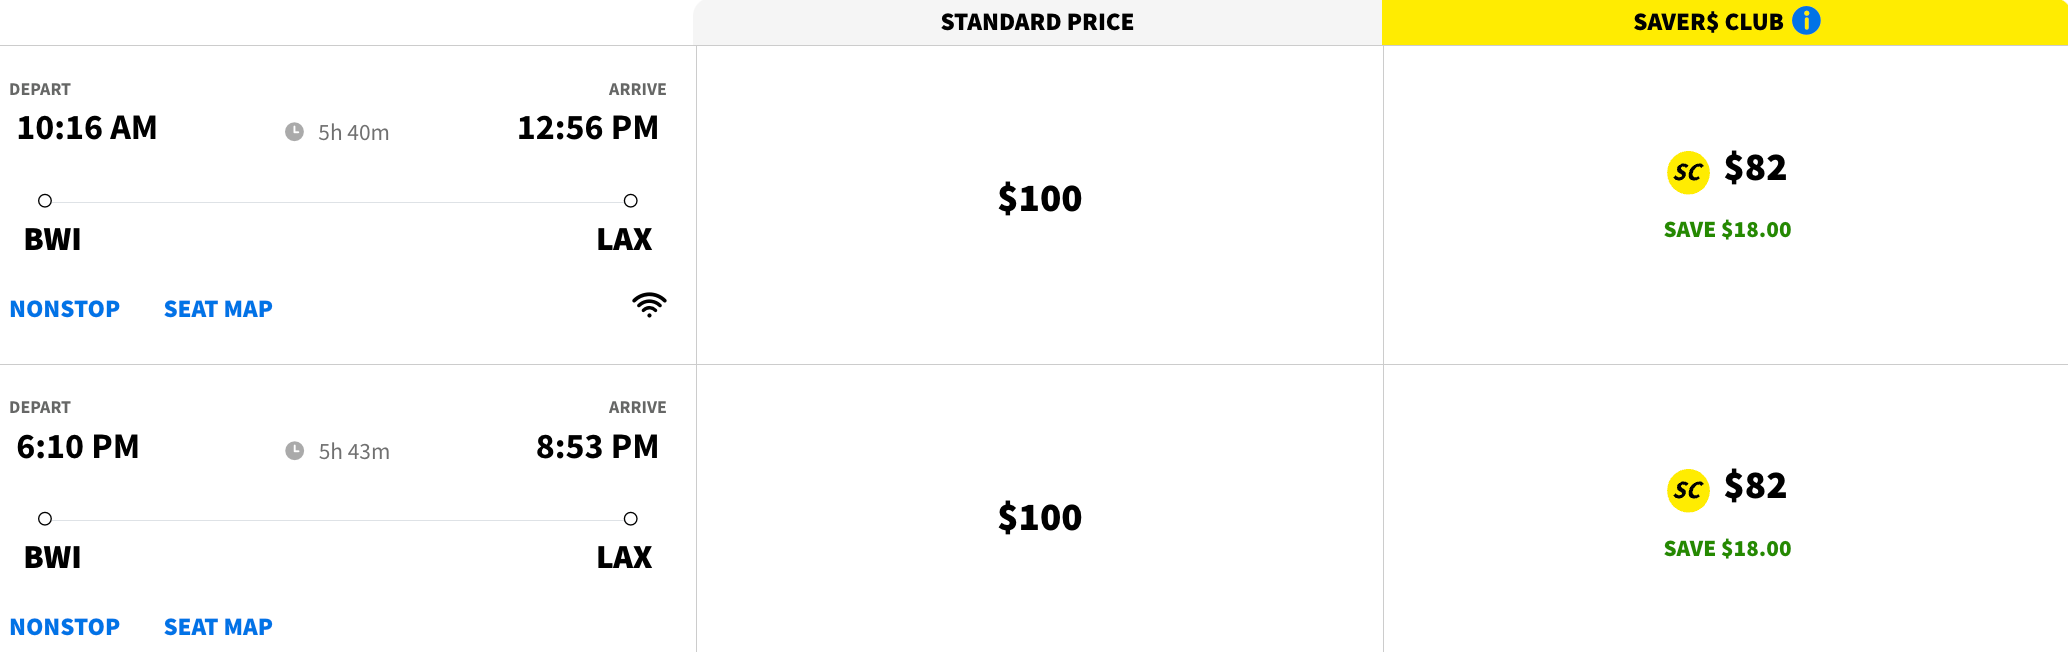
Task: Open the NONSTOP details for the 10:16 AM flight
Action: pyautogui.click(x=65, y=309)
